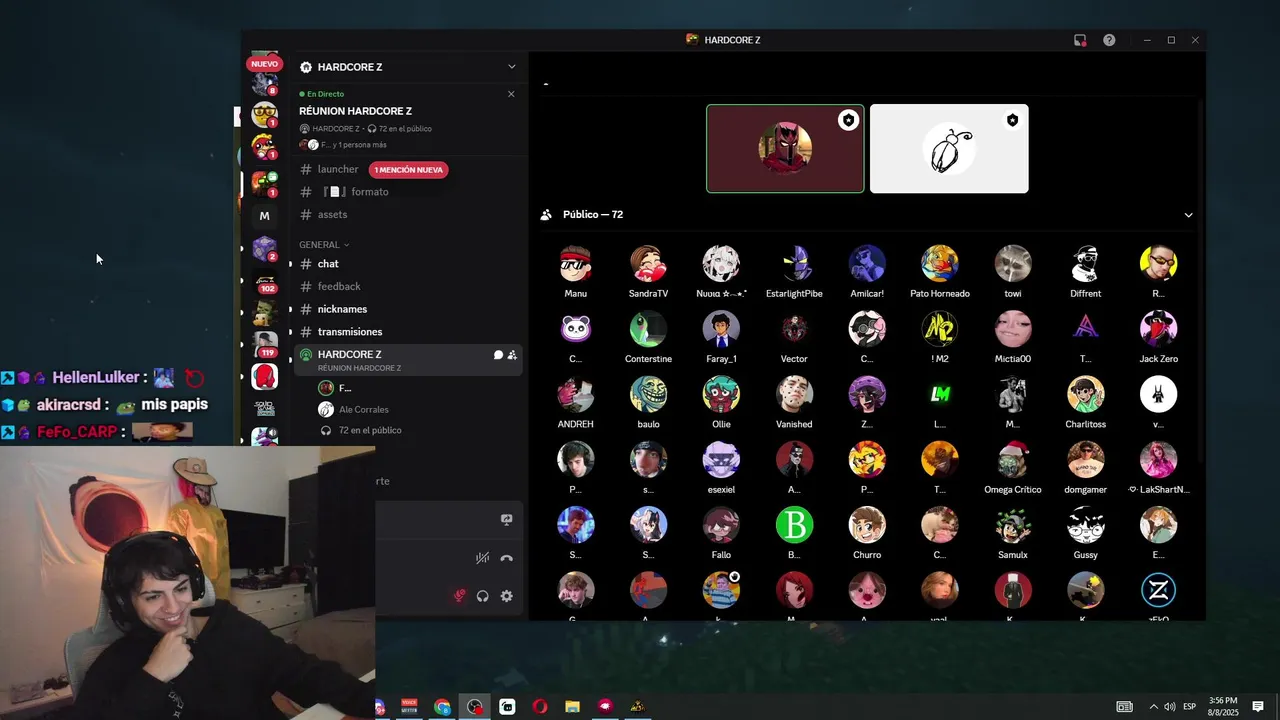This screenshot has width=1280, height=720.
Task: Click the 'RÉUNION HARDCORE Z' live event title
Action: click(355, 111)
